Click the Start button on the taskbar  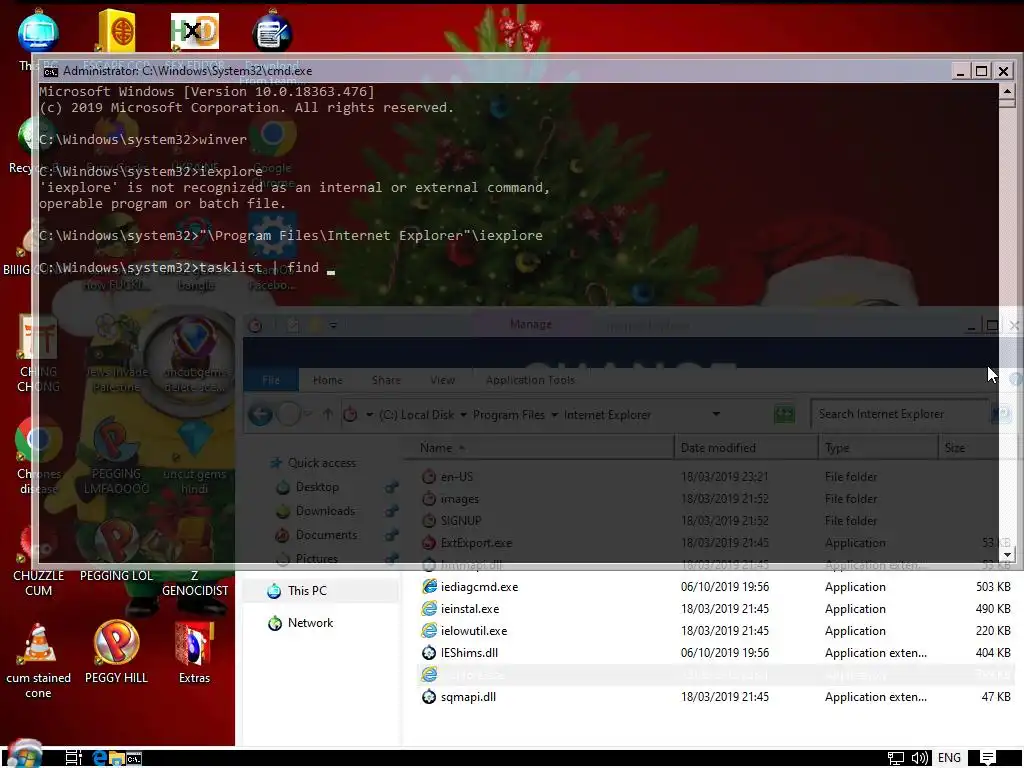coord(25,756)
